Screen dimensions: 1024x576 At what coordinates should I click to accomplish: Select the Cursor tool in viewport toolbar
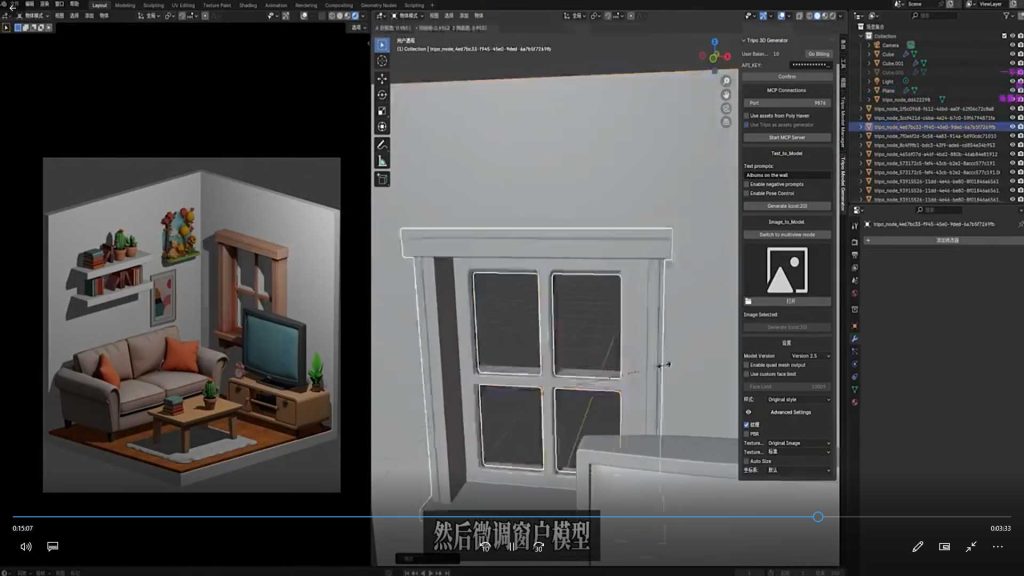coord(382,61)
